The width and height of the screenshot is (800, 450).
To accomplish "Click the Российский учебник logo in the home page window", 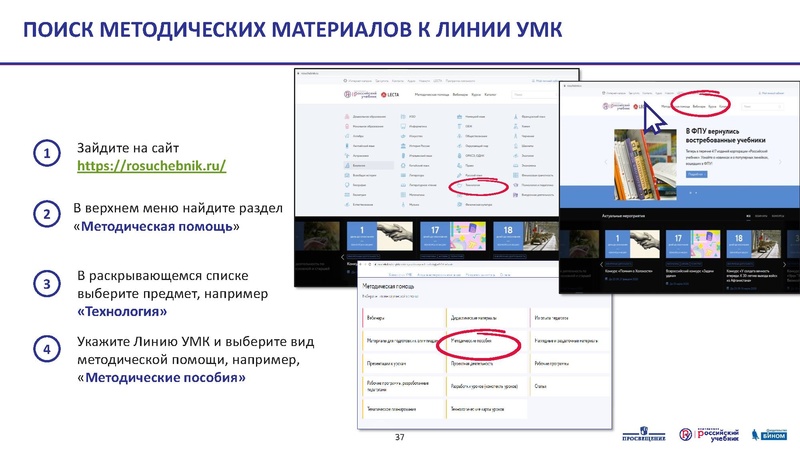I will [x=616, y=106].
